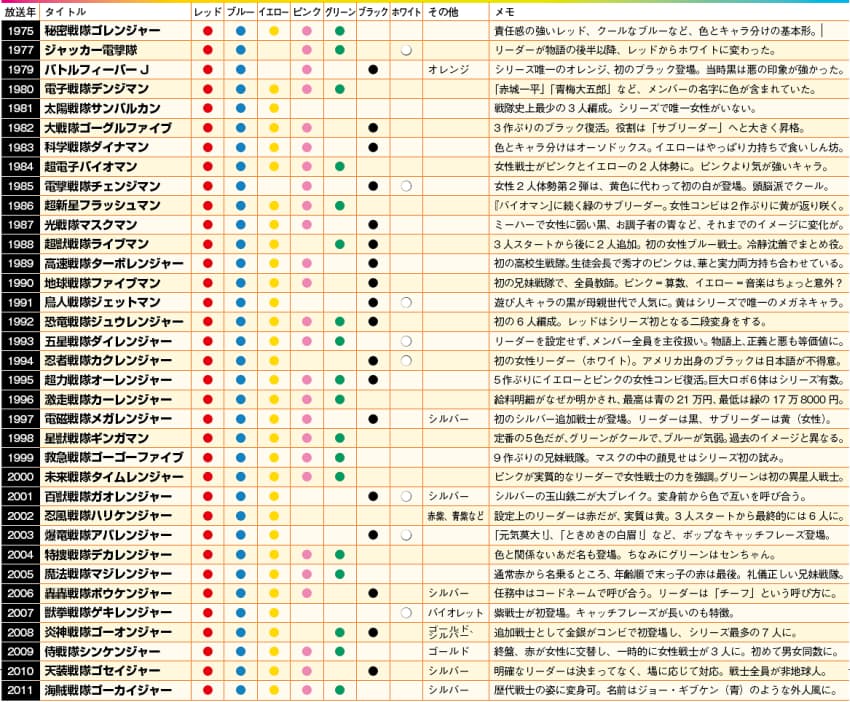The height and width of the screenshot is (702, 850).
Task: Select the green dot for 未来戦隊タイムレンジャー
Action: (340, 477)
